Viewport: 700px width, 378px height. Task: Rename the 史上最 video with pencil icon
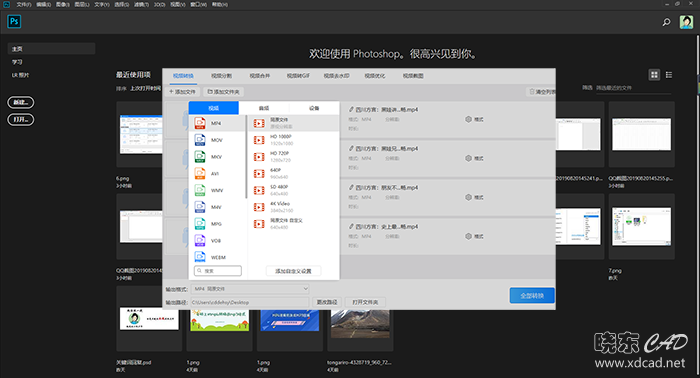tap(351, 226)
